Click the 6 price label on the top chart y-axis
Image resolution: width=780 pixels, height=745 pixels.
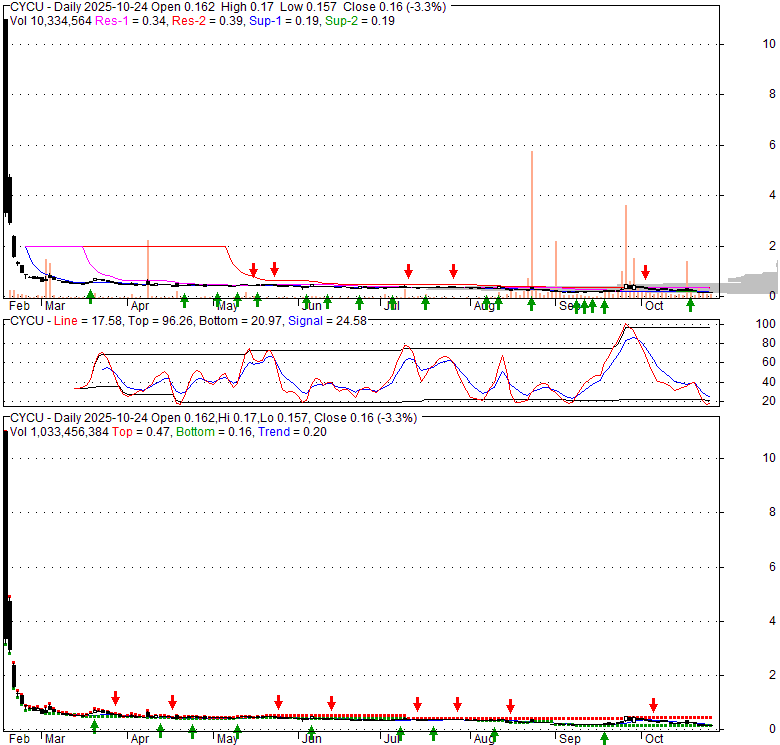coord(772,145)
